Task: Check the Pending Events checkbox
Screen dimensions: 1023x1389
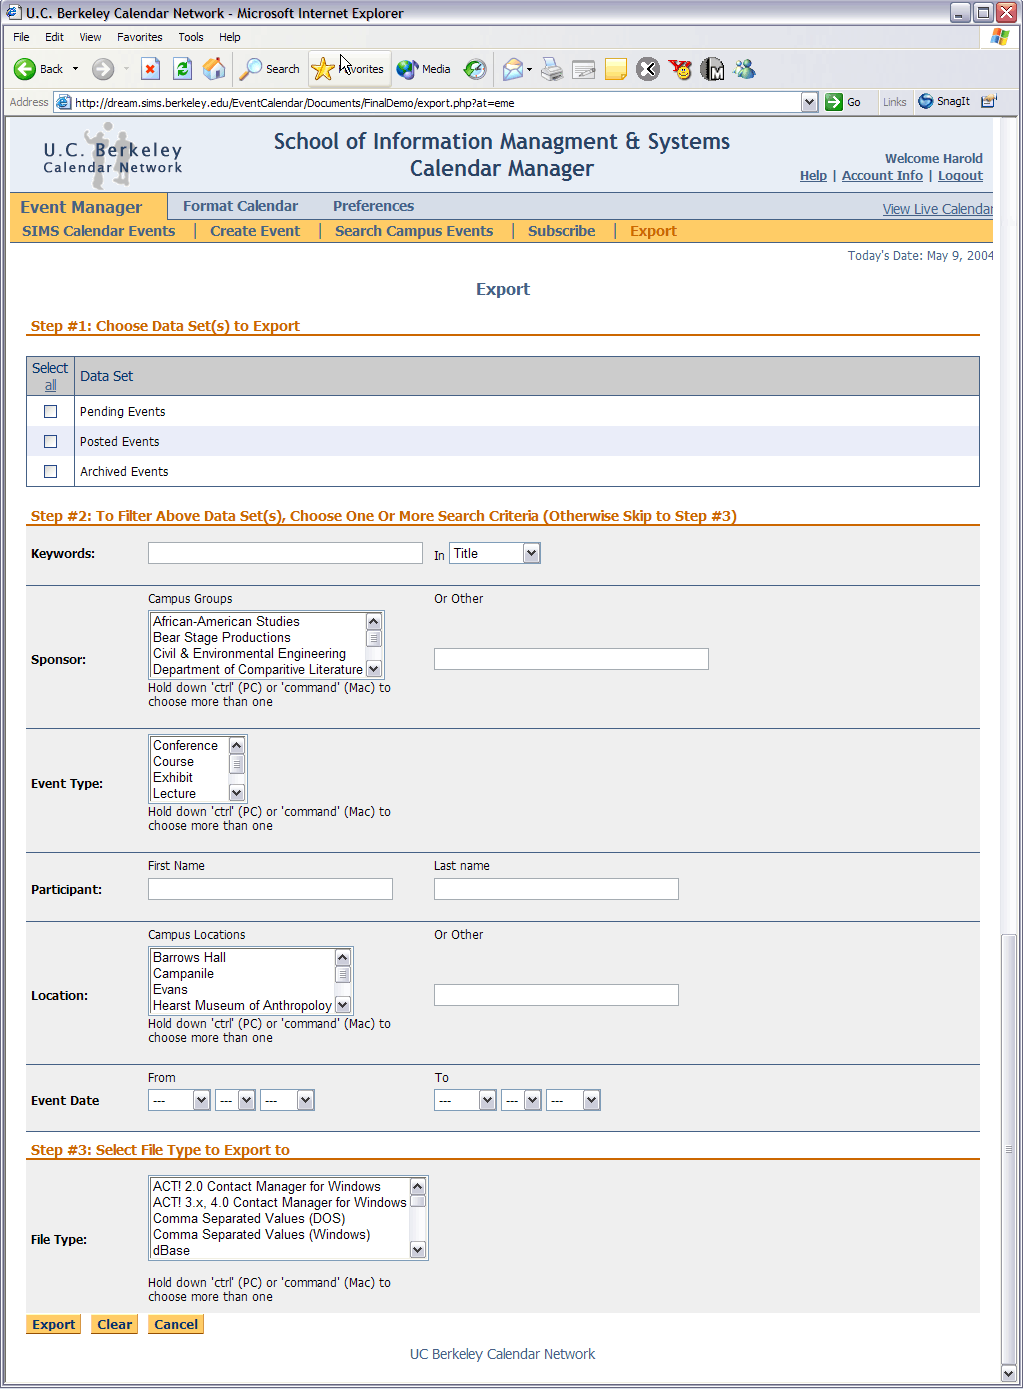Action: [x=50, y=411]
